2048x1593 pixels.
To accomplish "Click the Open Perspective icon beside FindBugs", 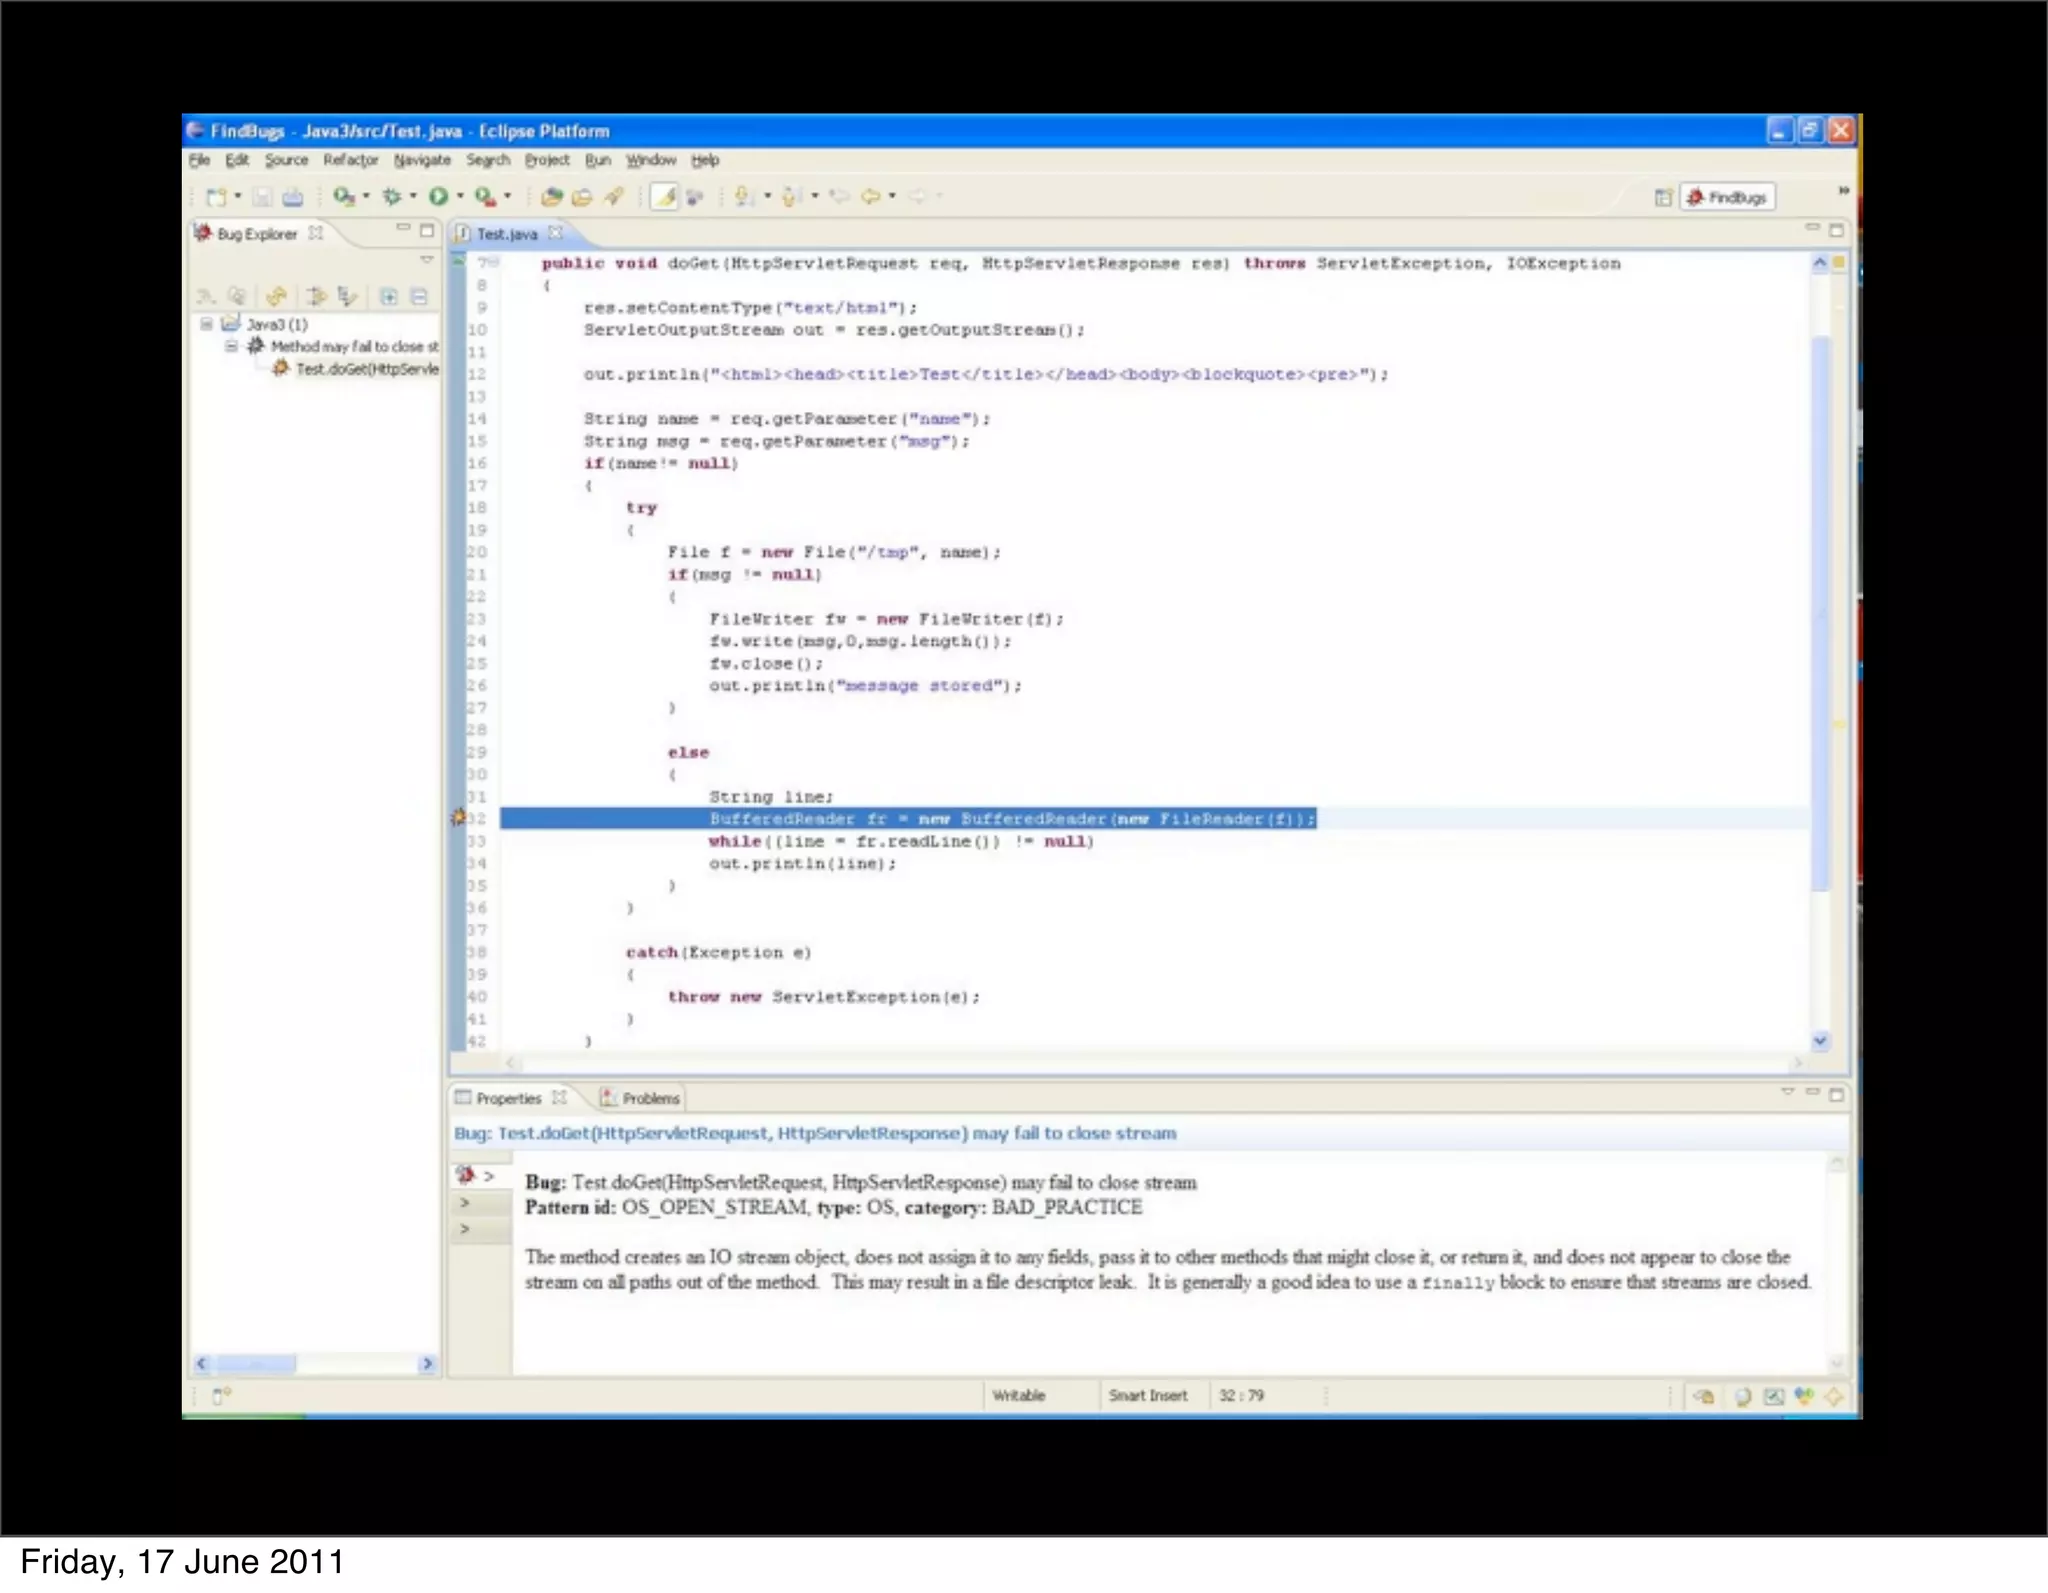I will [1663, 197].
